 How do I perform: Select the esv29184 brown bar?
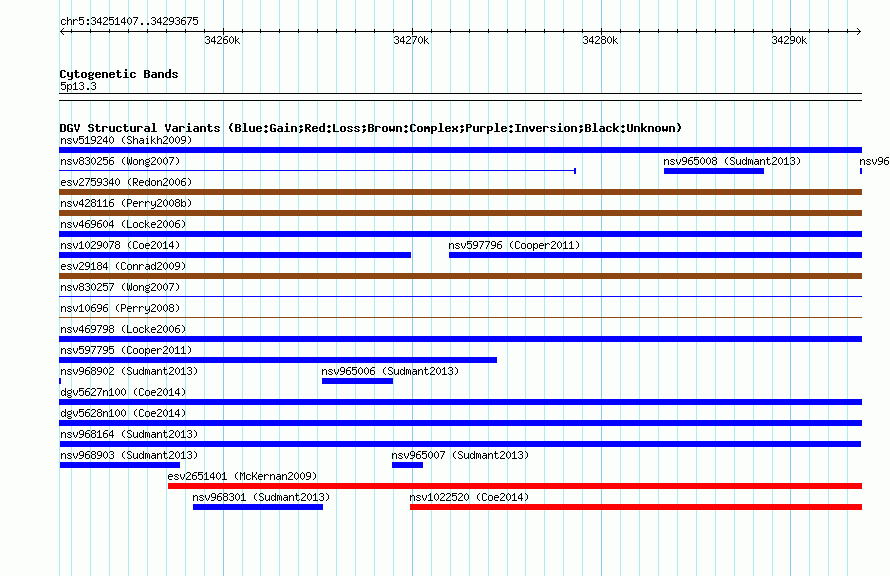coord(460,276)
